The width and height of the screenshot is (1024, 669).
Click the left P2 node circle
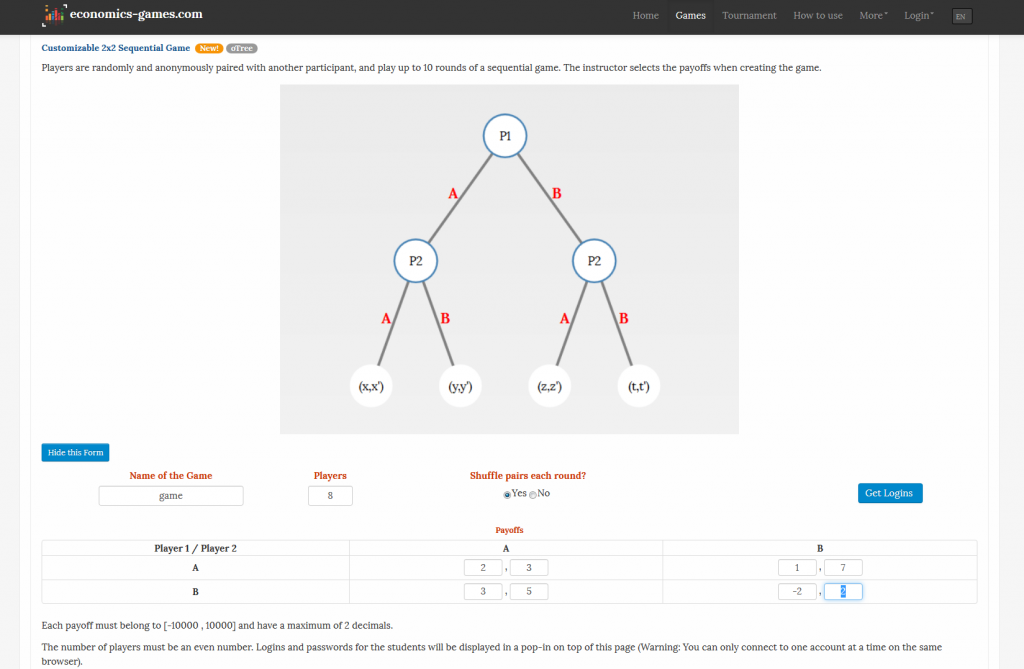(x=416, y=261)
